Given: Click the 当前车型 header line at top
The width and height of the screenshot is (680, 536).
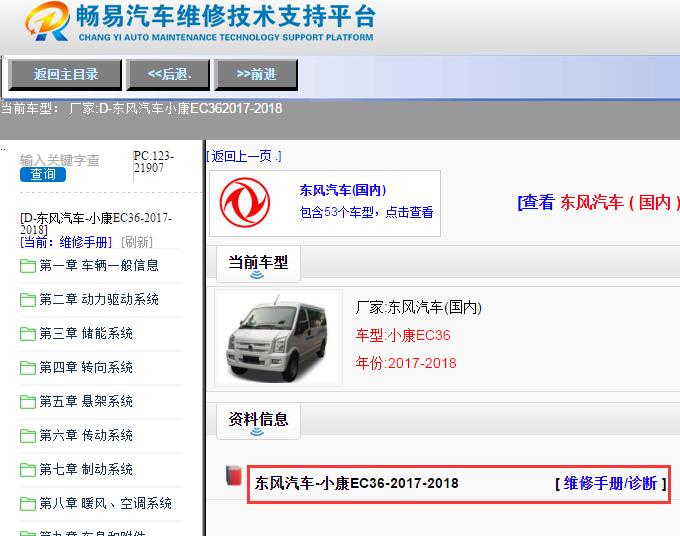Looking at the screenshot, I should pyautogui.click(x=141, y=108).
